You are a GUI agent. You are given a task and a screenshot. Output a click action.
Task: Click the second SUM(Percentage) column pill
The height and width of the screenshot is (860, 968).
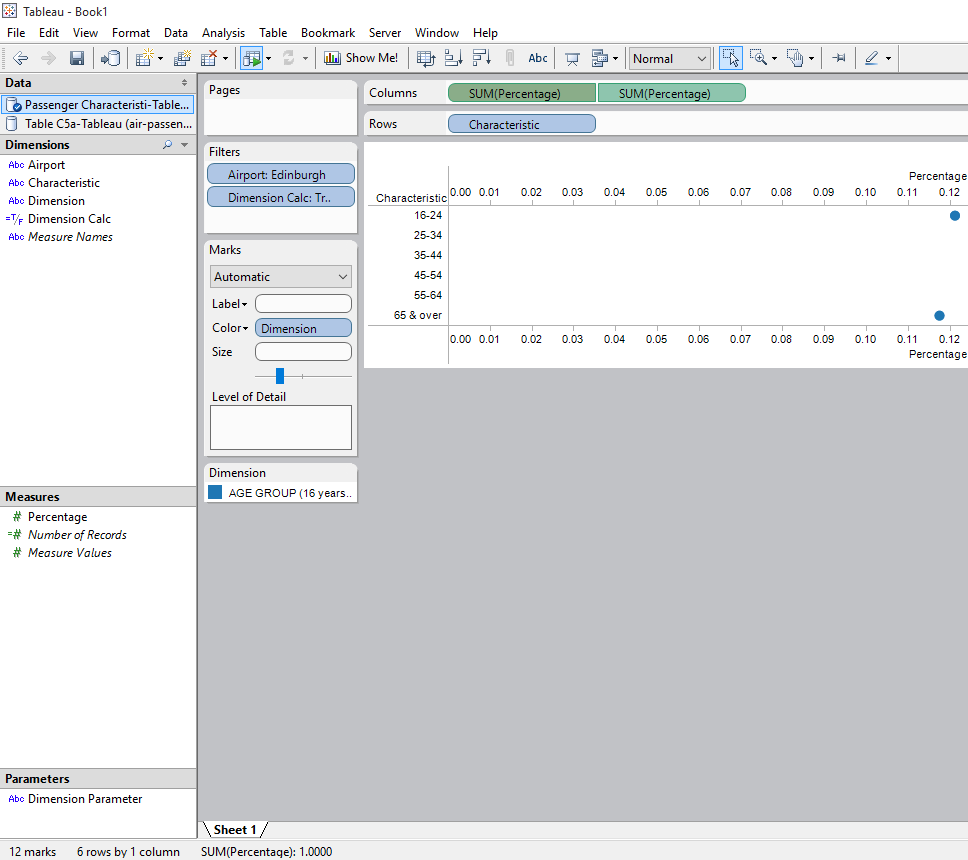[x=672, y=93]
